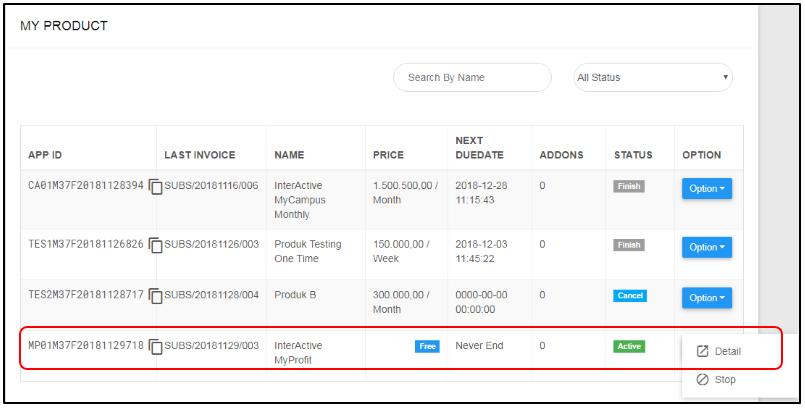Image resolution: width=805 pixels, height=408 pixels.
Task: Expand Option dropdown for Produk Testing One Time
Action: (x=707, y=247)
